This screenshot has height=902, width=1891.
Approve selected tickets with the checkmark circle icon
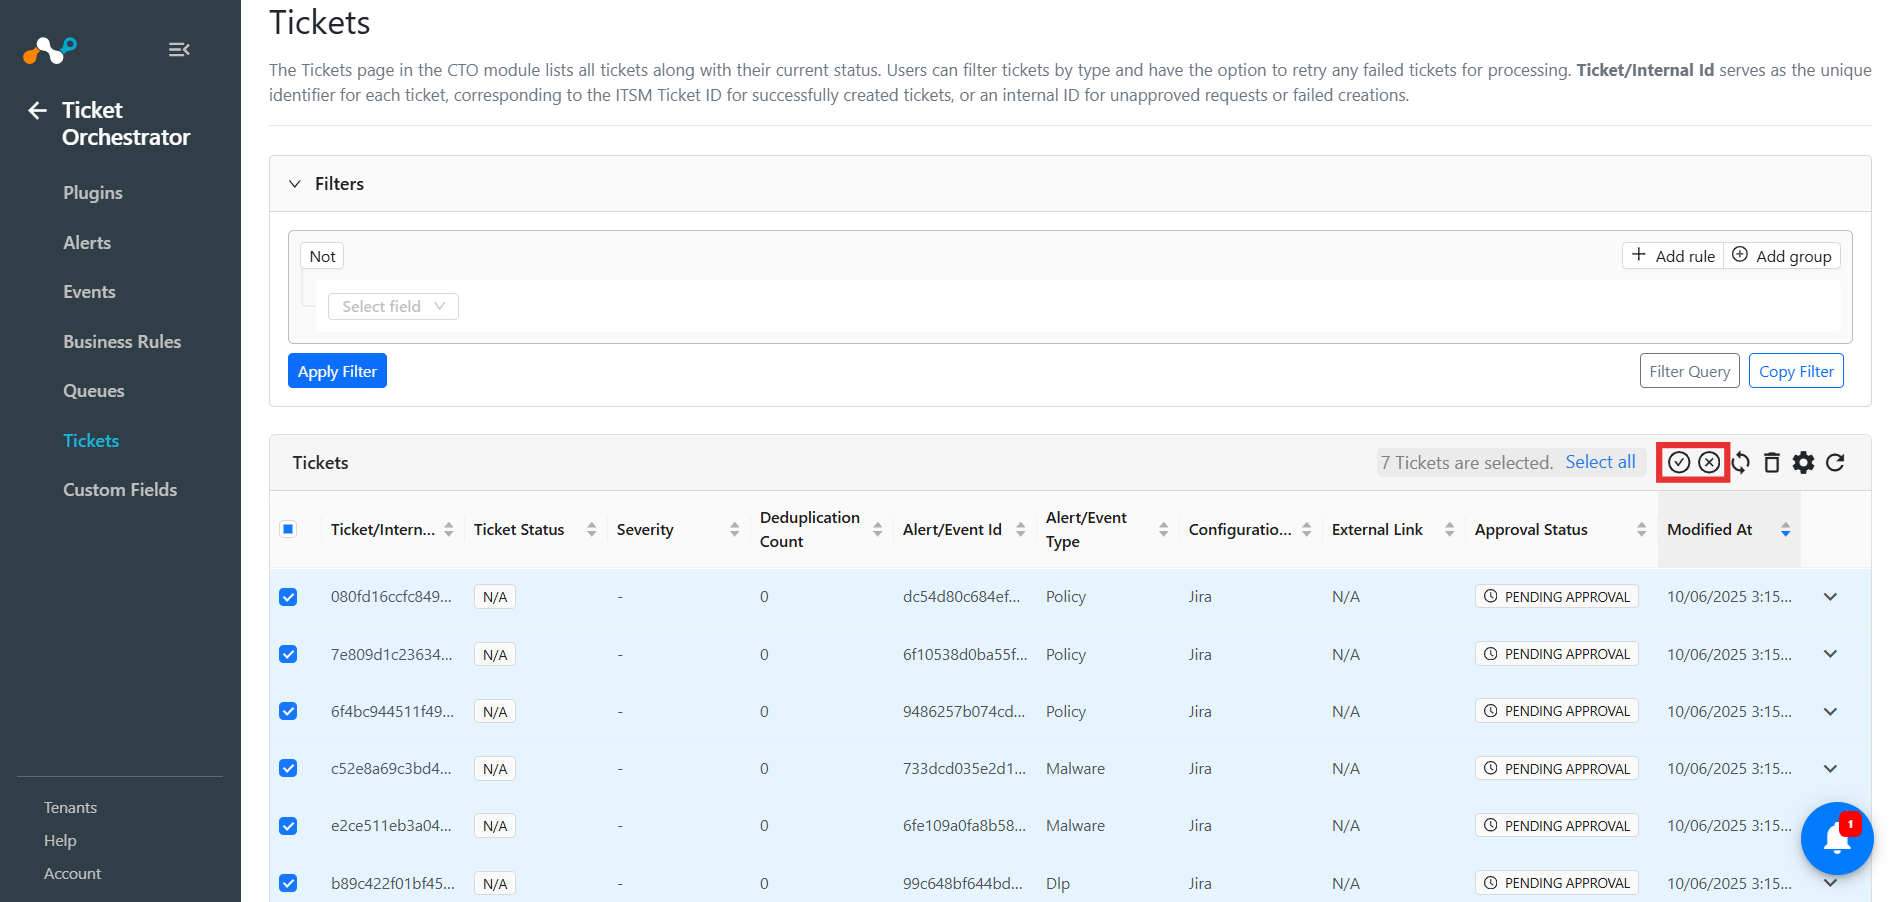(x=1679, y=462)
